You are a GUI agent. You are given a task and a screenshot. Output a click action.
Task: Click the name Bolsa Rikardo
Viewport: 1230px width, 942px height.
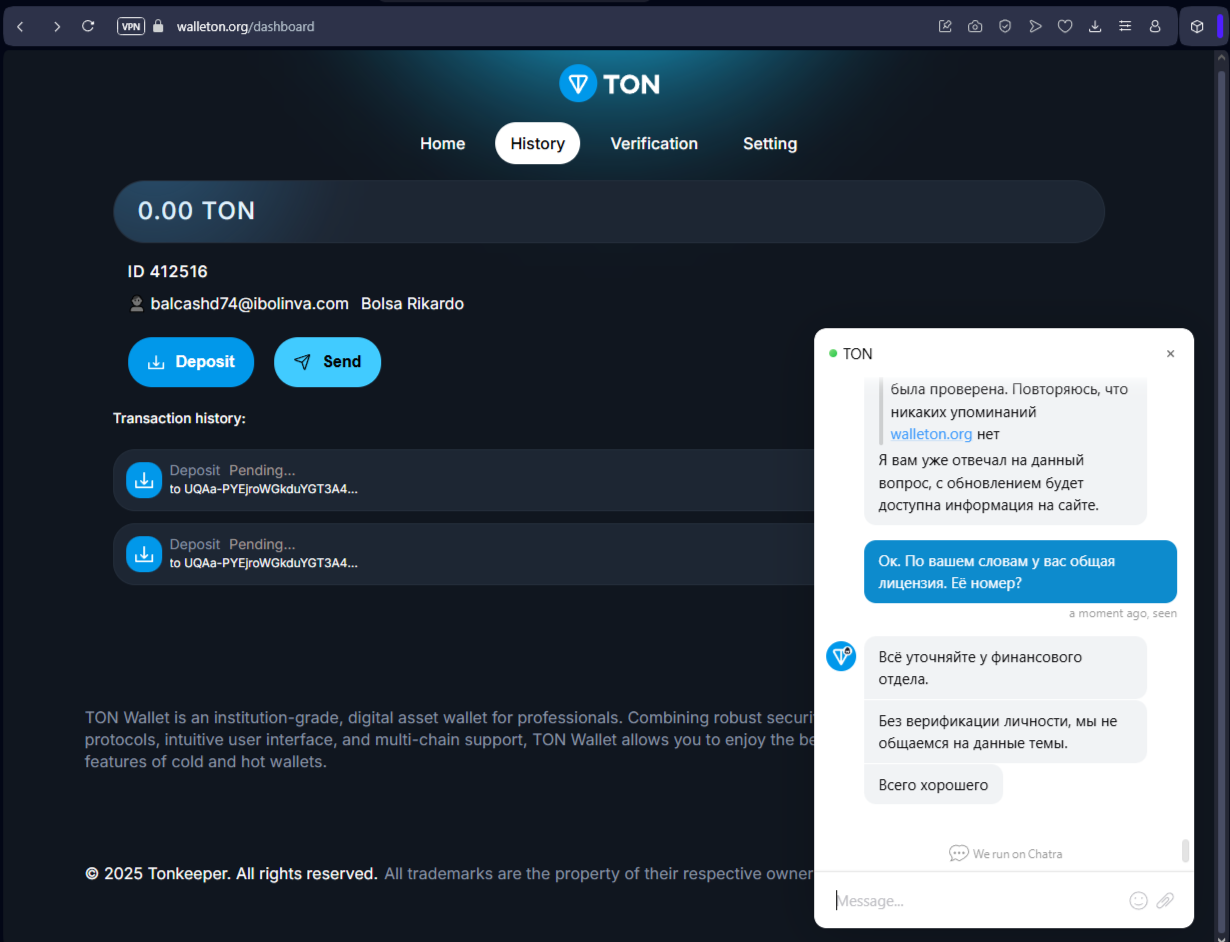tap(412, 303)
